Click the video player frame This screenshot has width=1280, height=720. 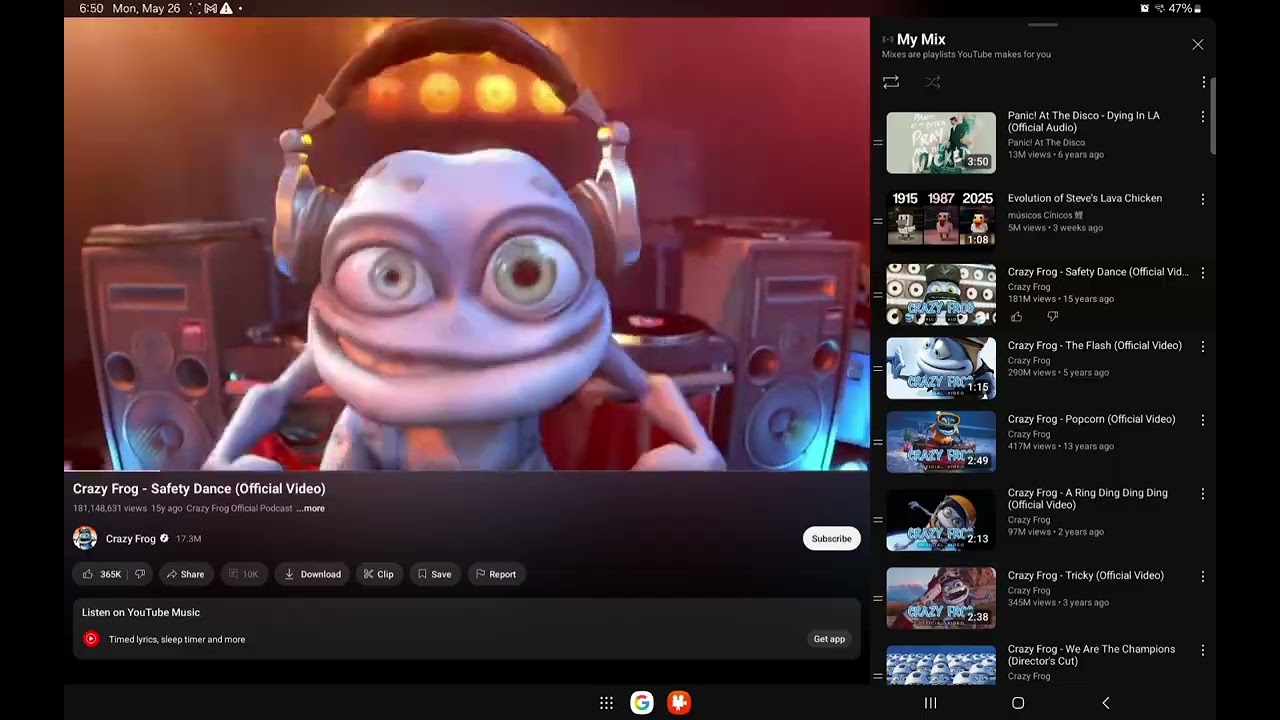[467, 244]
